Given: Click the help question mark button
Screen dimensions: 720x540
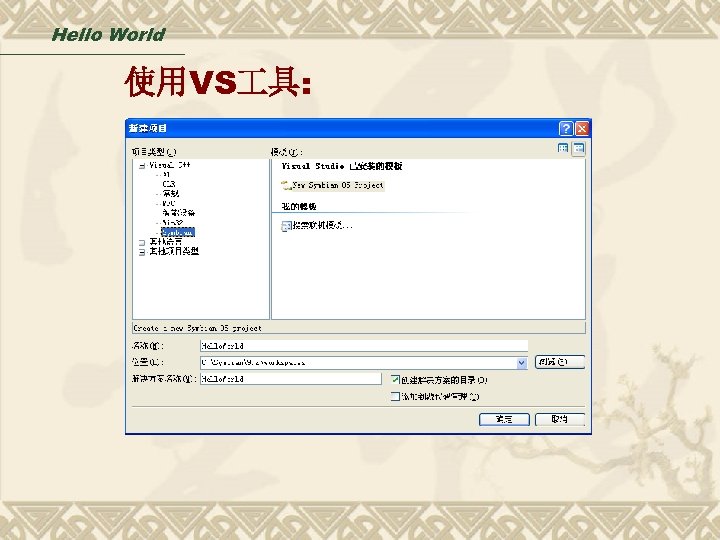Looking at the screenshot, I should click(566, 128).
